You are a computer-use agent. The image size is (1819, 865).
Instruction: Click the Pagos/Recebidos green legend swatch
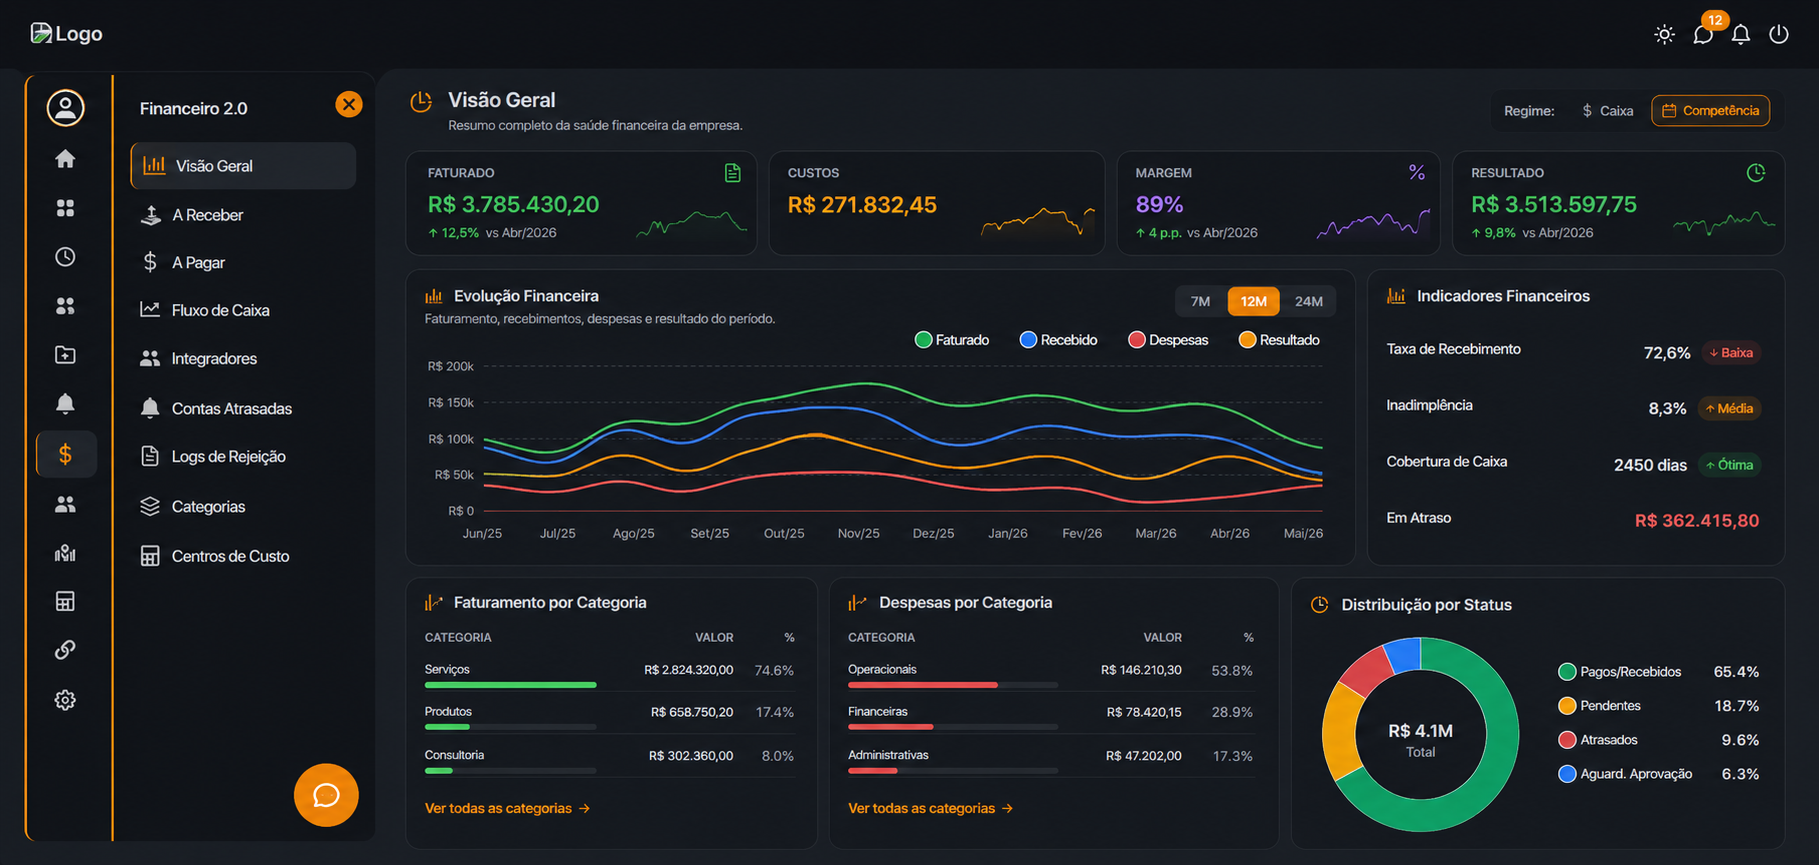point(1567,672)
